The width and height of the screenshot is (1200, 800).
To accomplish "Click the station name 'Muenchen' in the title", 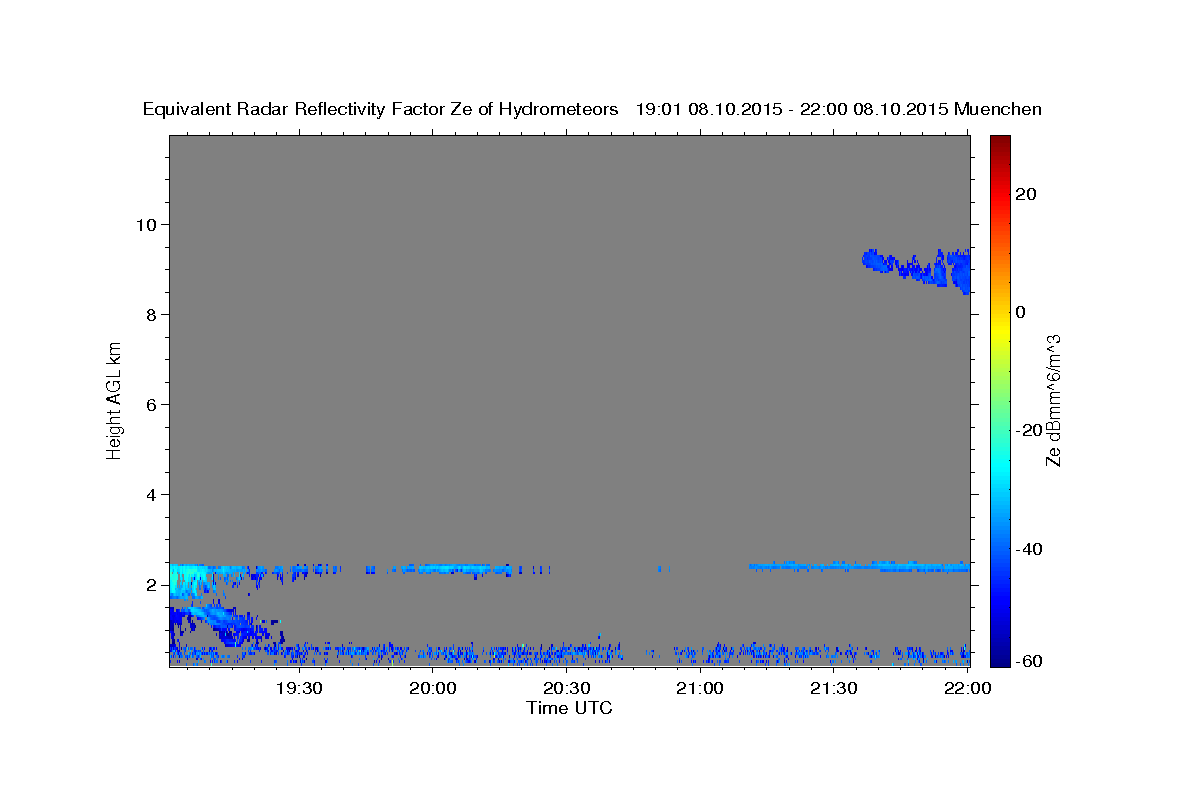I will tap(999, 109).
